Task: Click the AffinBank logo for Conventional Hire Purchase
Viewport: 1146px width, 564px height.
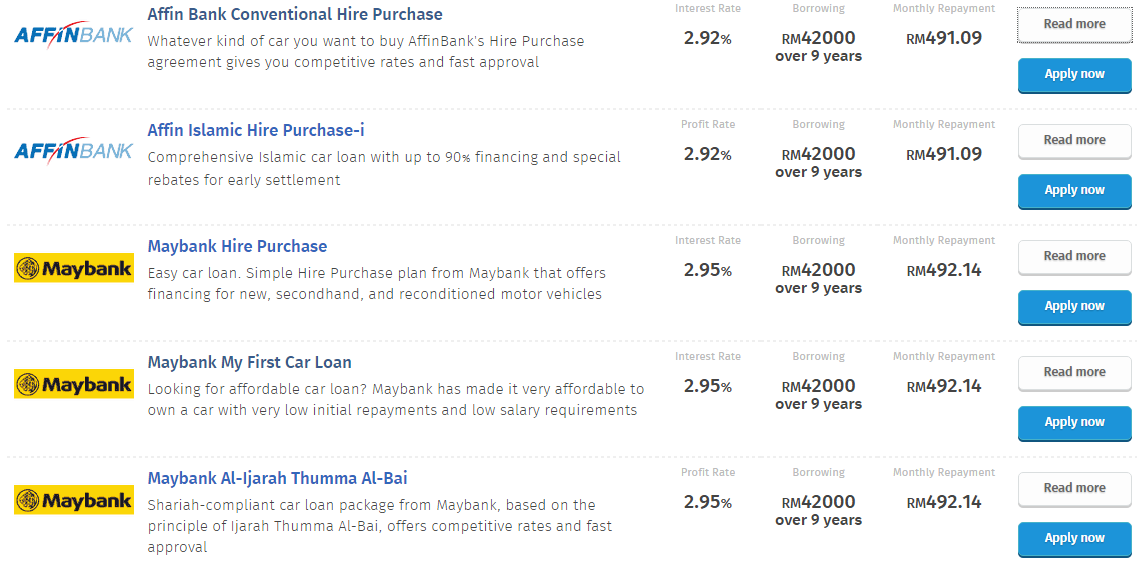Action: pyautogui.click(x=74, y=34)
